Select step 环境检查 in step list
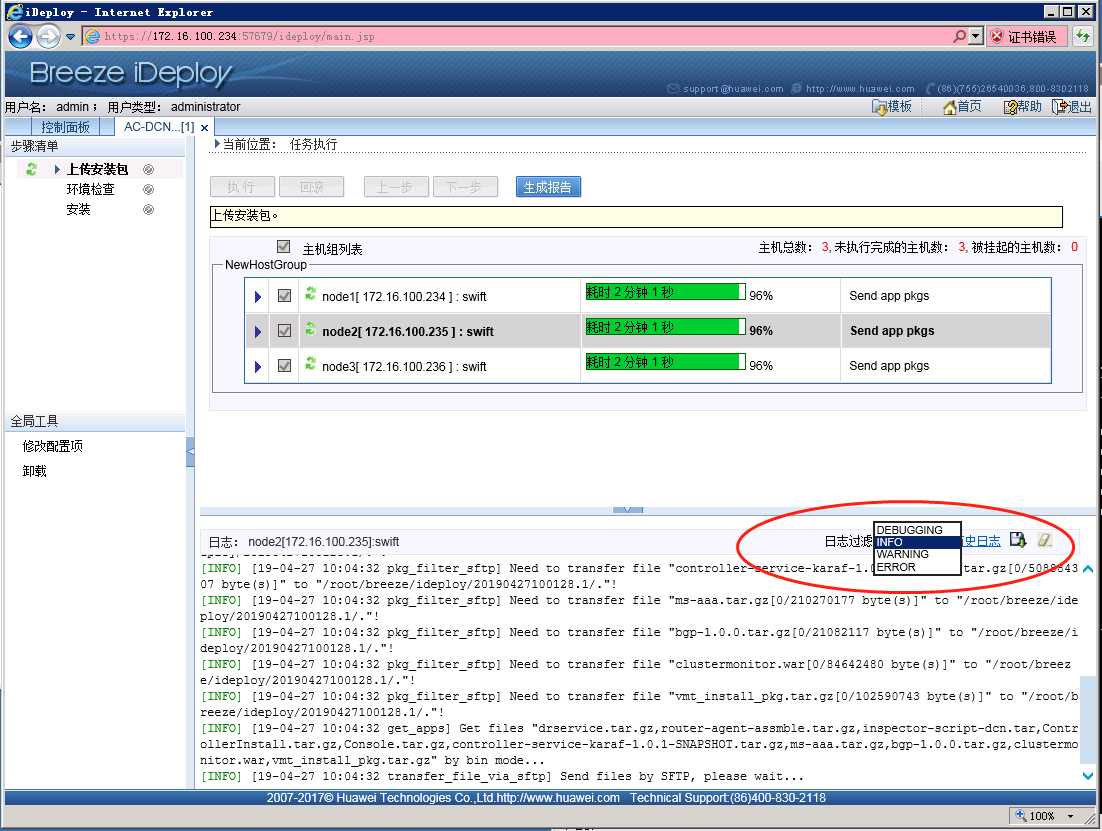1102x831 pixels. point(90,189)
